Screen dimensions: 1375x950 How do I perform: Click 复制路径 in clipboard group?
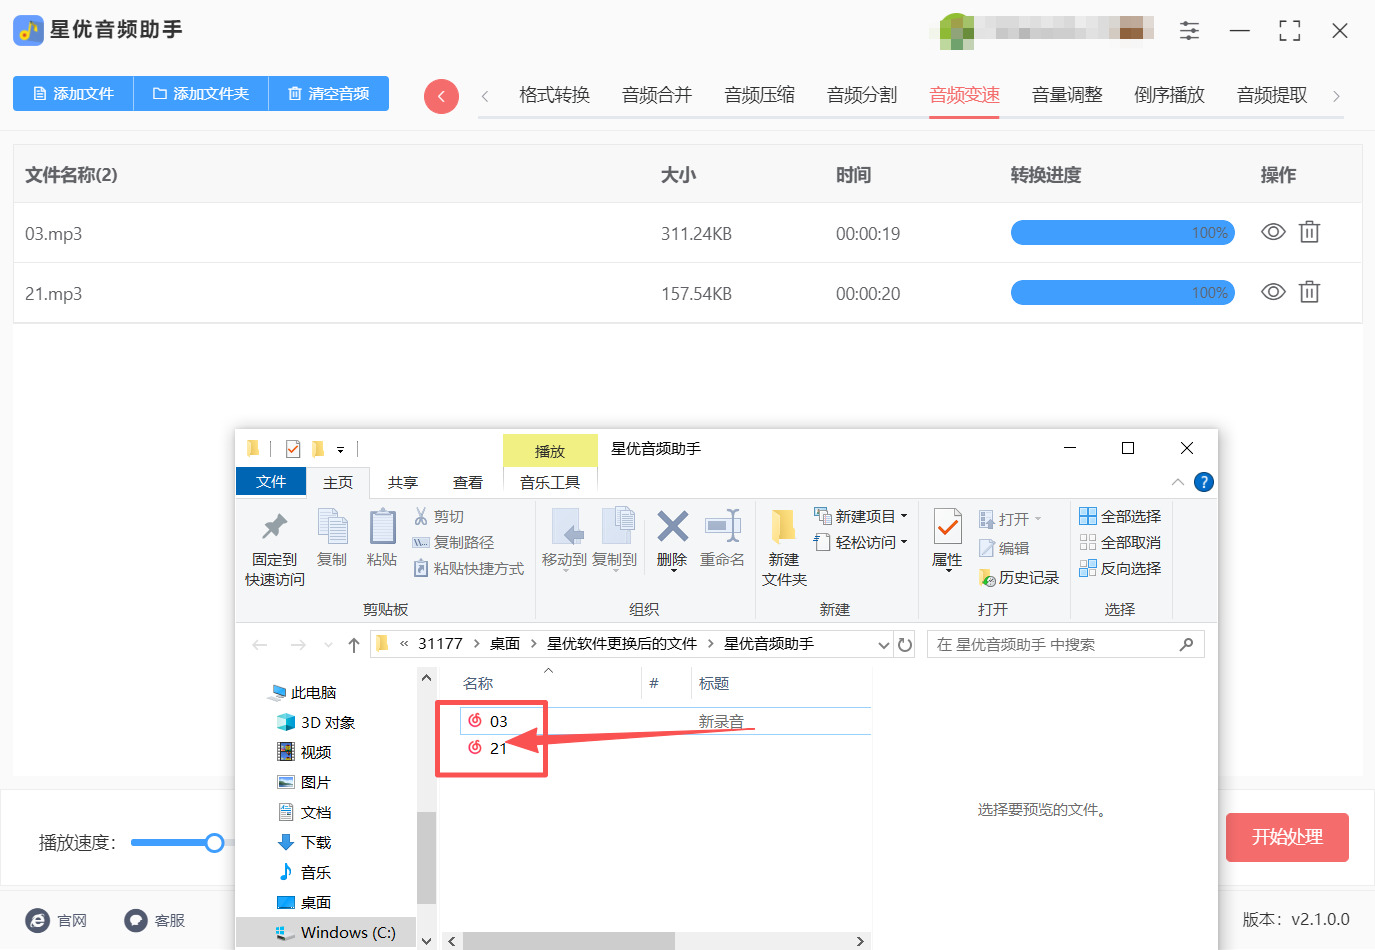coord(453,543)
